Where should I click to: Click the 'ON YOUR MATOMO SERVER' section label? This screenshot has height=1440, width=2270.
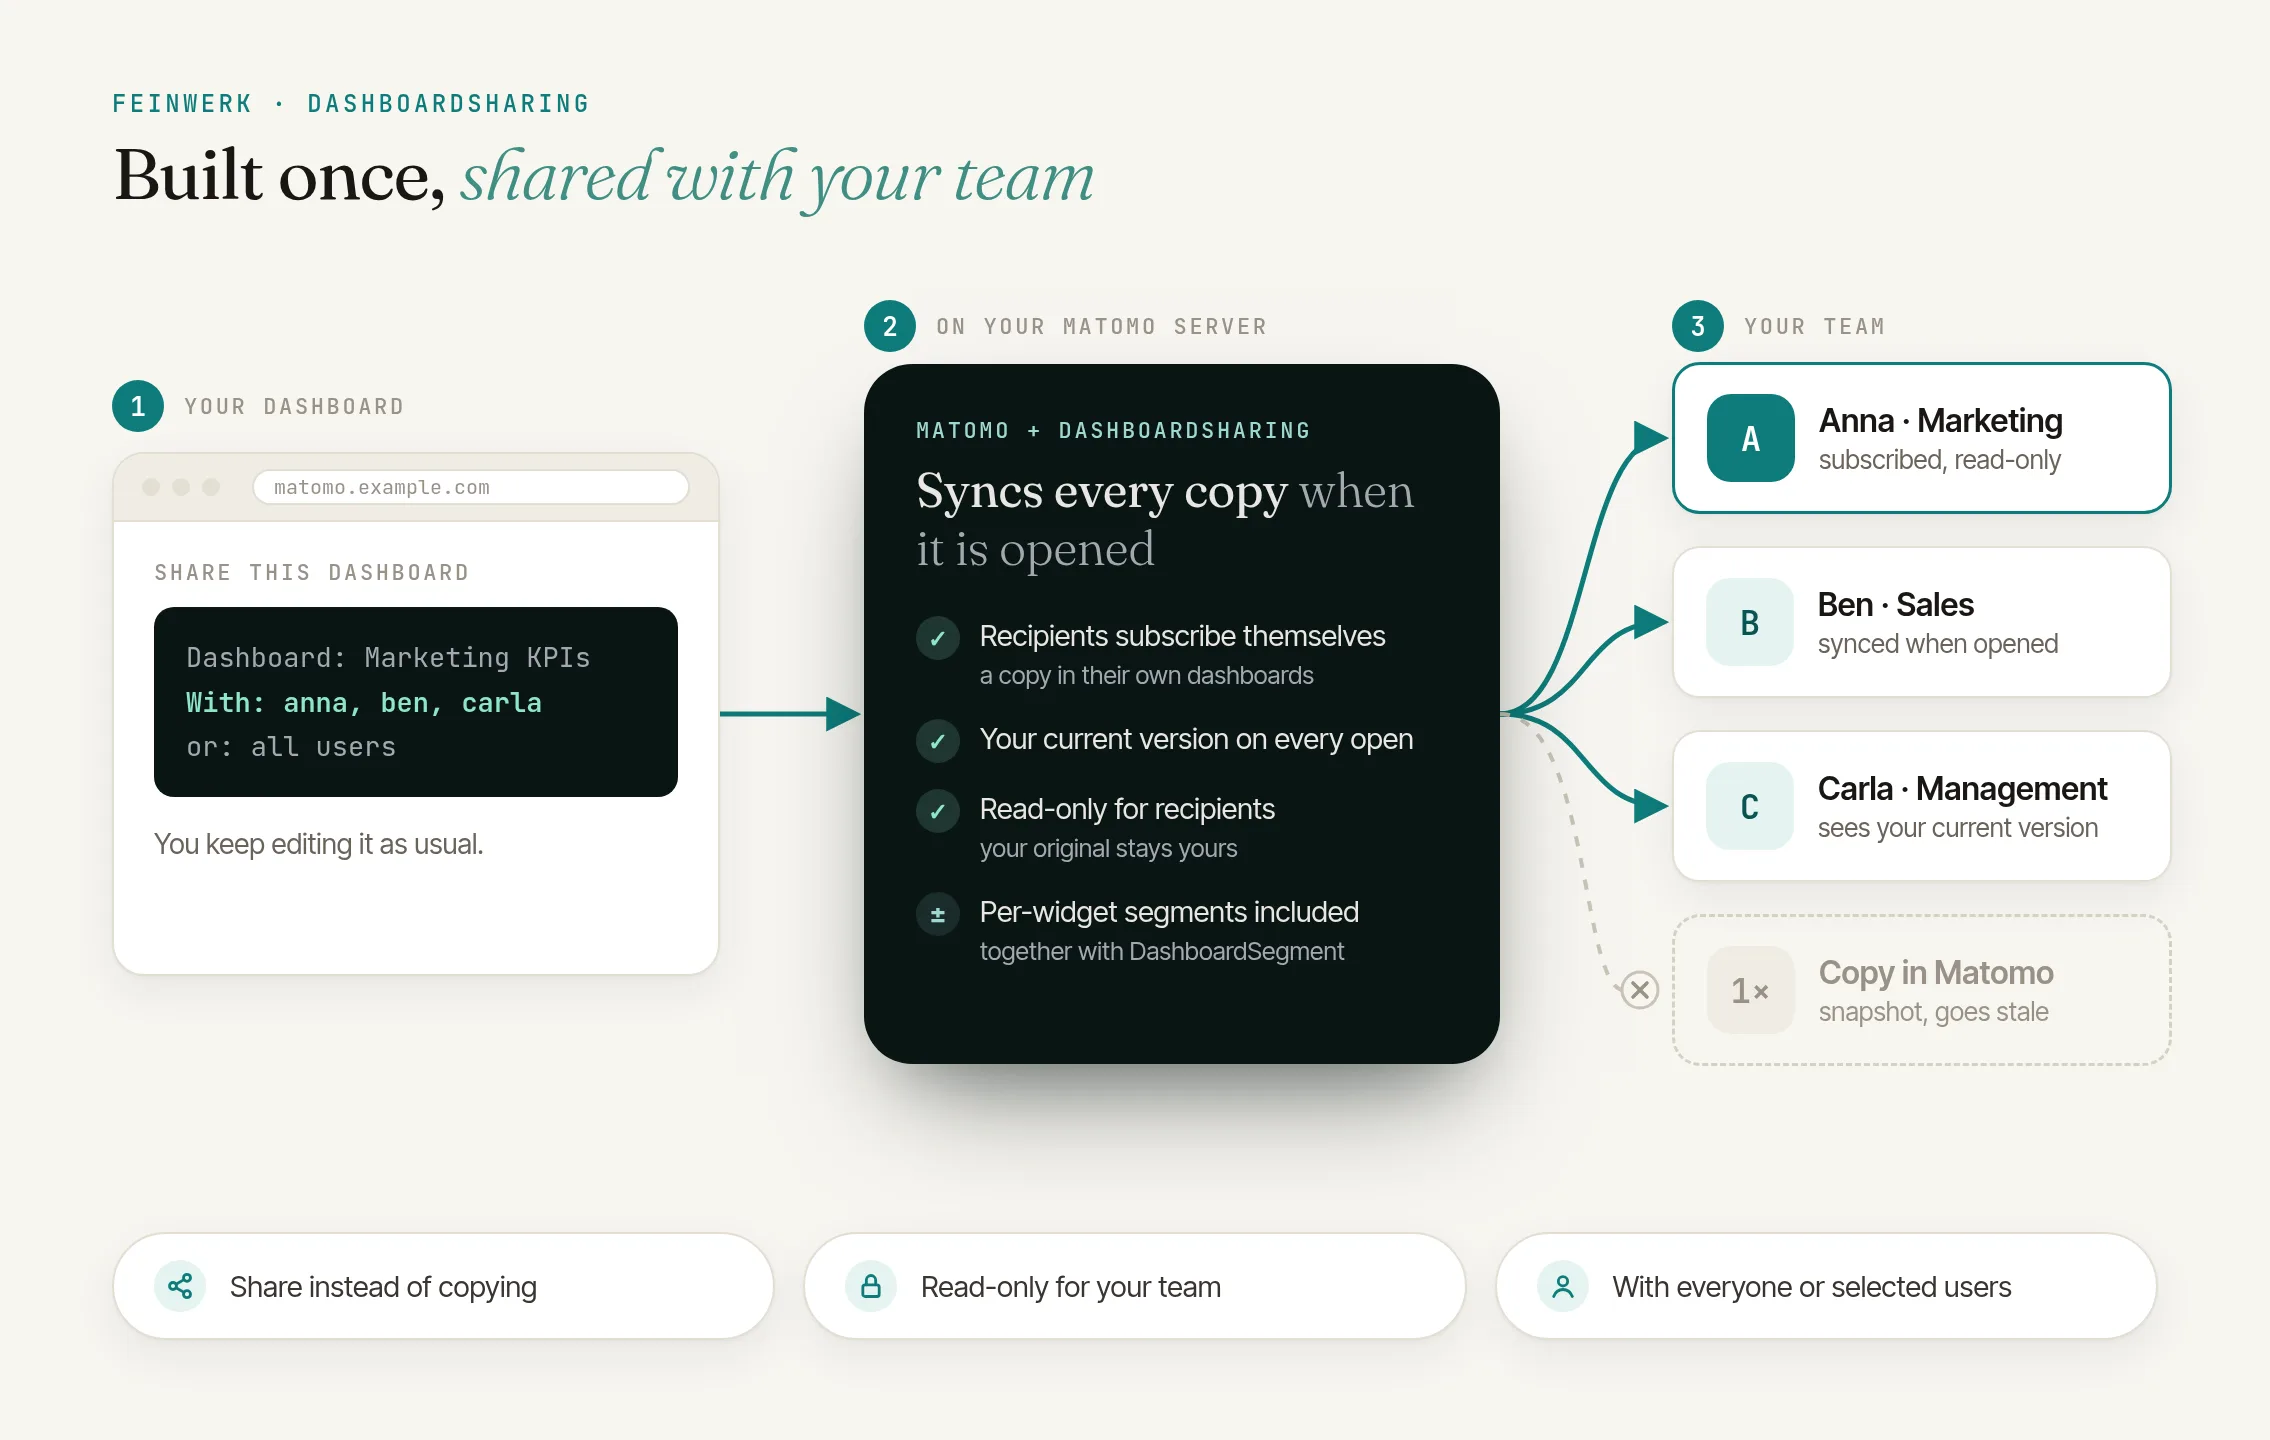(x=1102, y=326)
